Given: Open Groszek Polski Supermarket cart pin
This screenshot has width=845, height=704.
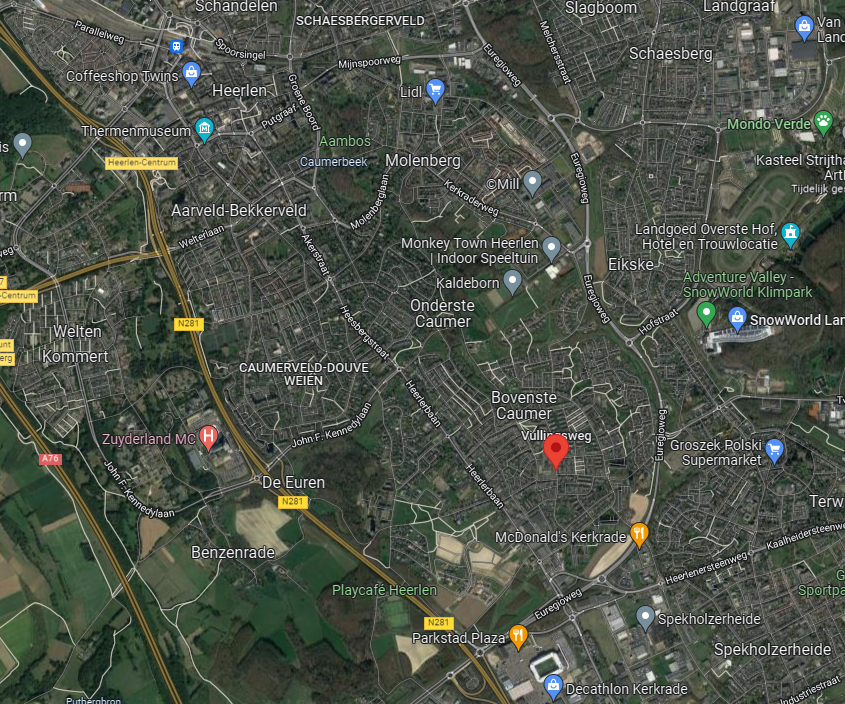Looking at the screenshot, I should point(774,451).
